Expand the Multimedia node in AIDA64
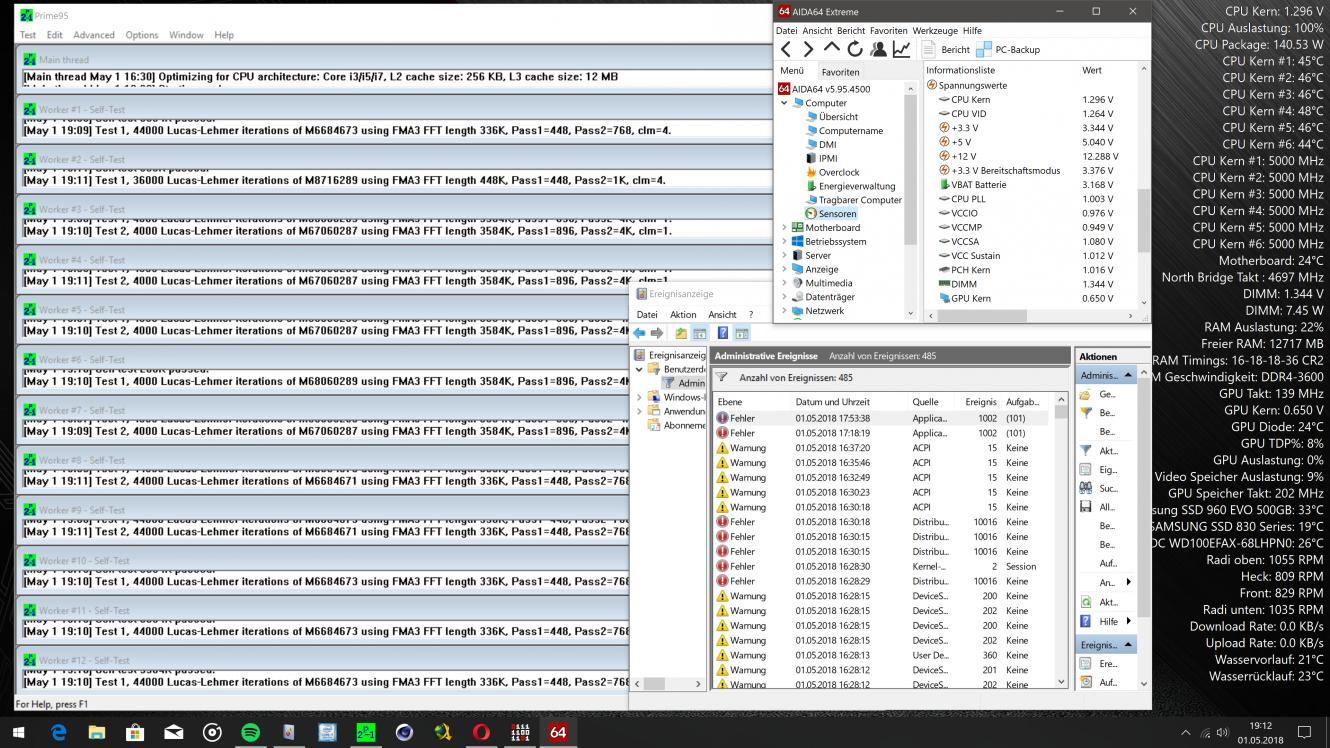1330x748 pixels. pos(784,283)
